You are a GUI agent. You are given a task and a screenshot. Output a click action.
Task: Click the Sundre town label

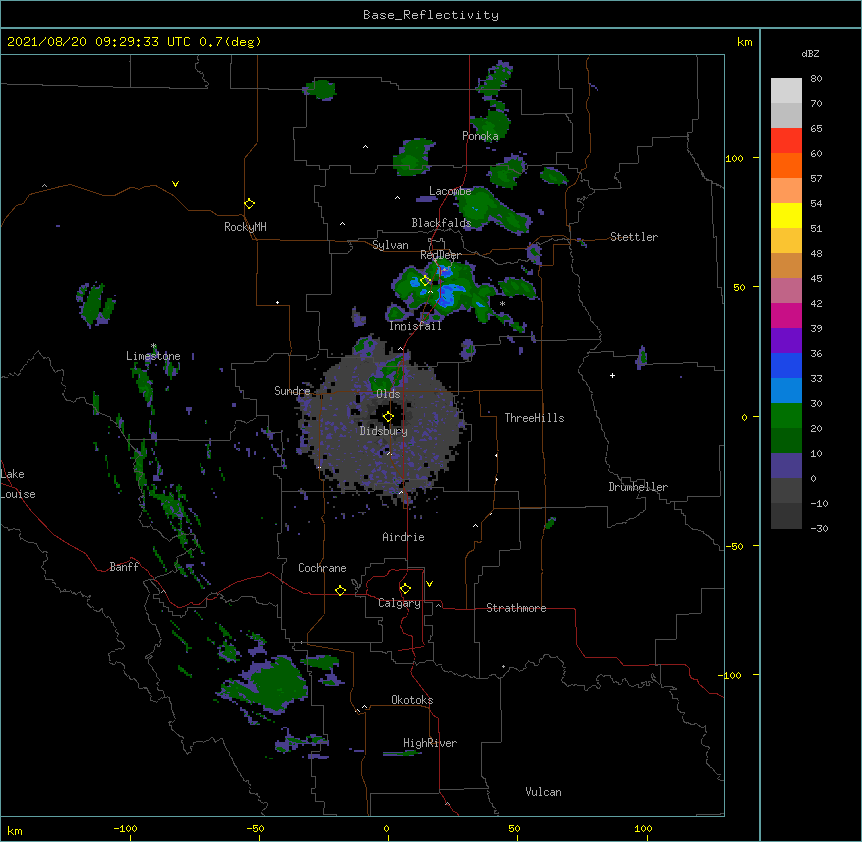coord(292,391)
